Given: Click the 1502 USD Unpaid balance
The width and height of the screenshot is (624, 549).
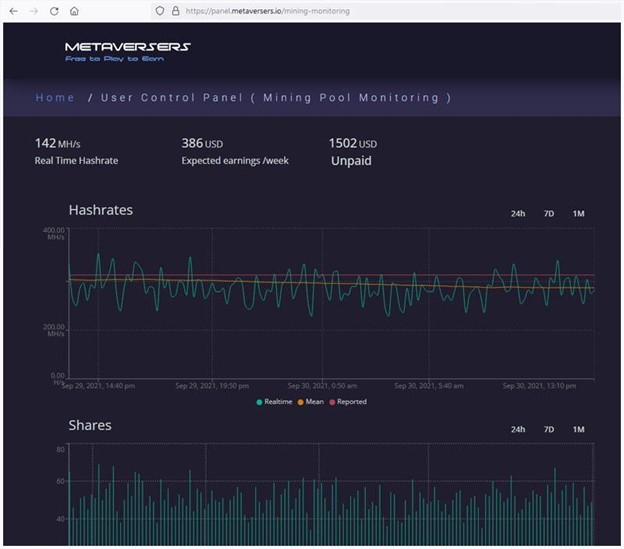Looking at the screenshot, I should [352, 151].
